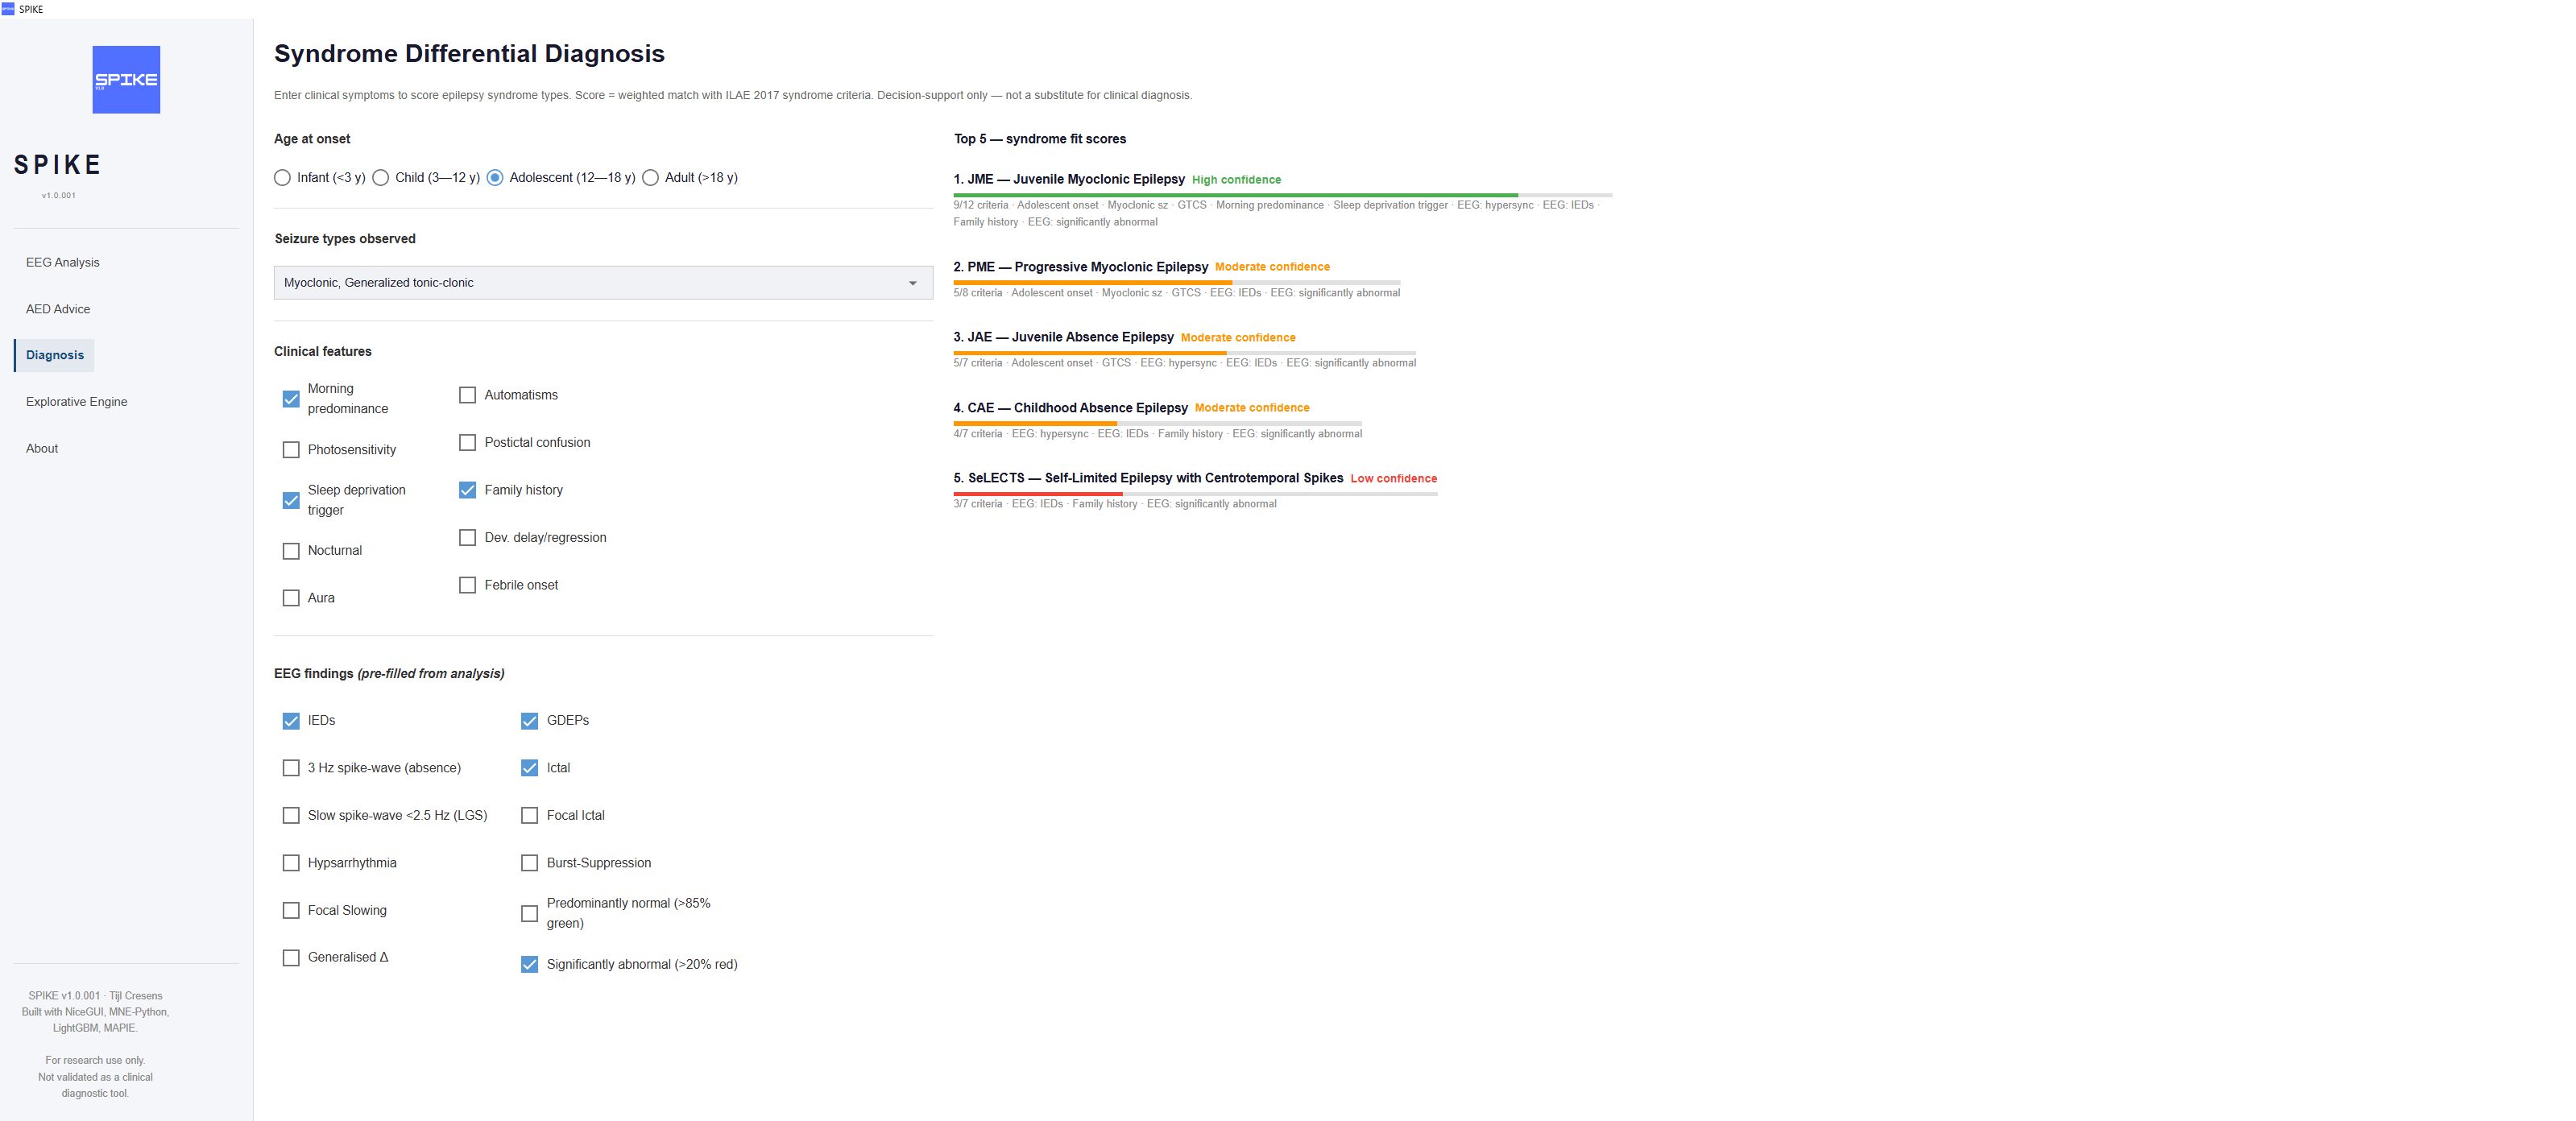Click the Low confidence label for SeLECTS
This screenshot has width=2576, height=1121.
[1393, 479]
